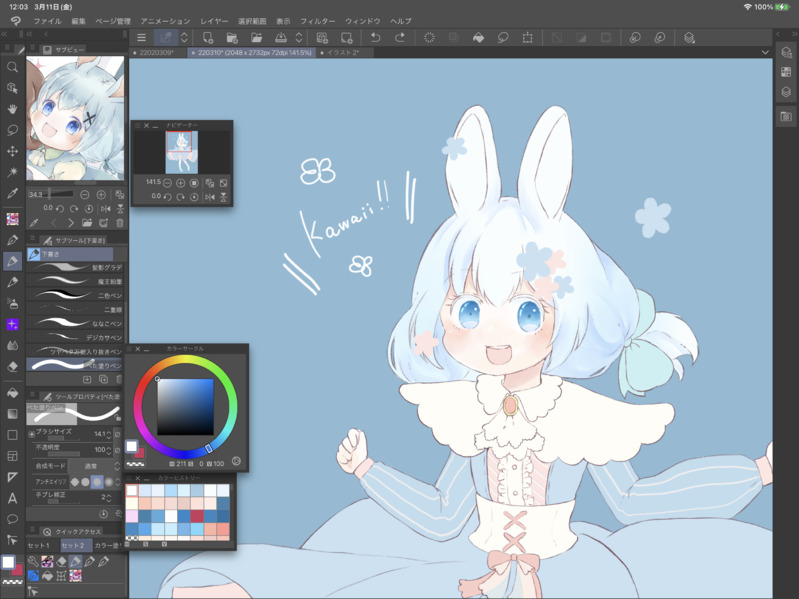Select the Blend tool
Viewport: 799px width, 599px height.
click(12, 345)
